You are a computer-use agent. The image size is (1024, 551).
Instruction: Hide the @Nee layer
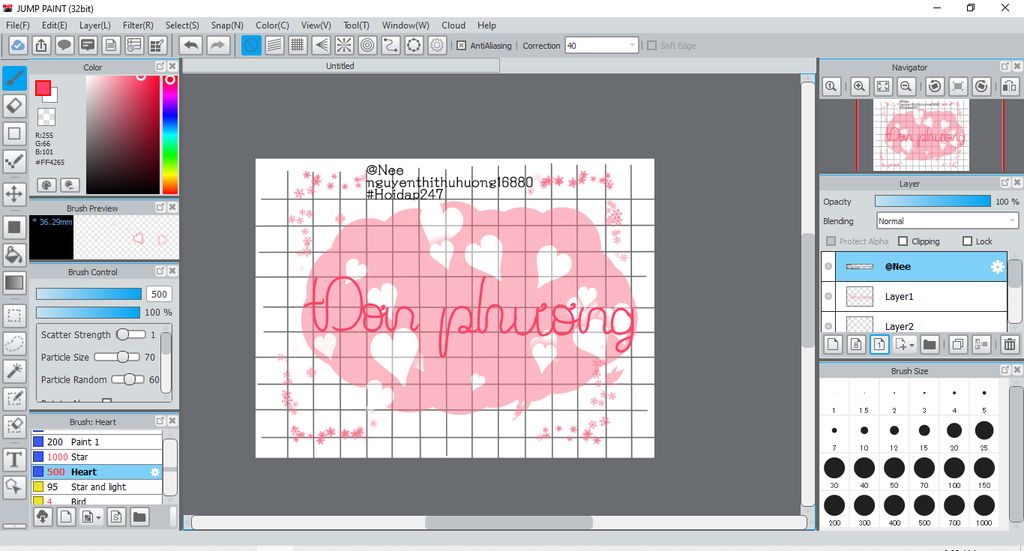coord(828,266)
